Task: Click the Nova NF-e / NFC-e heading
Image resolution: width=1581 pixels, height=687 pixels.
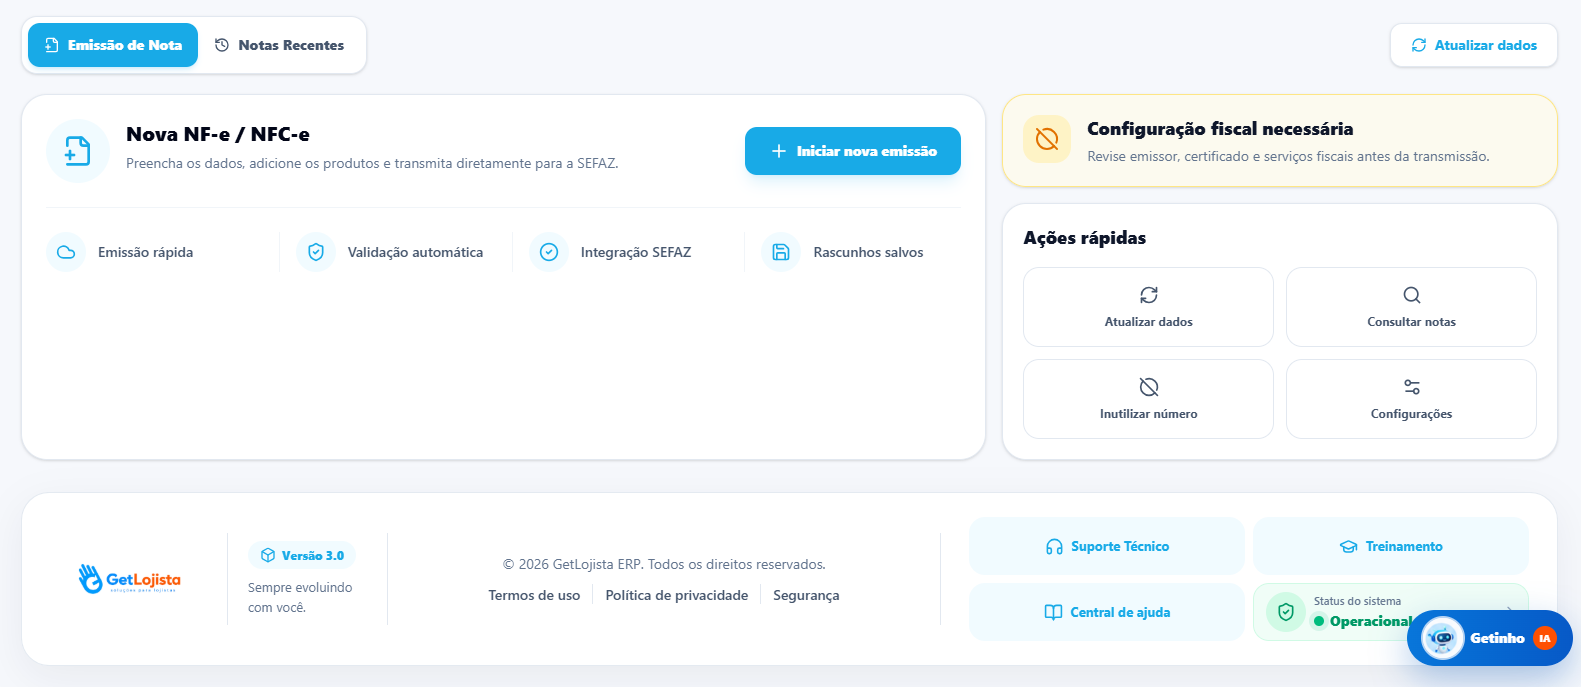Action: 218,134
